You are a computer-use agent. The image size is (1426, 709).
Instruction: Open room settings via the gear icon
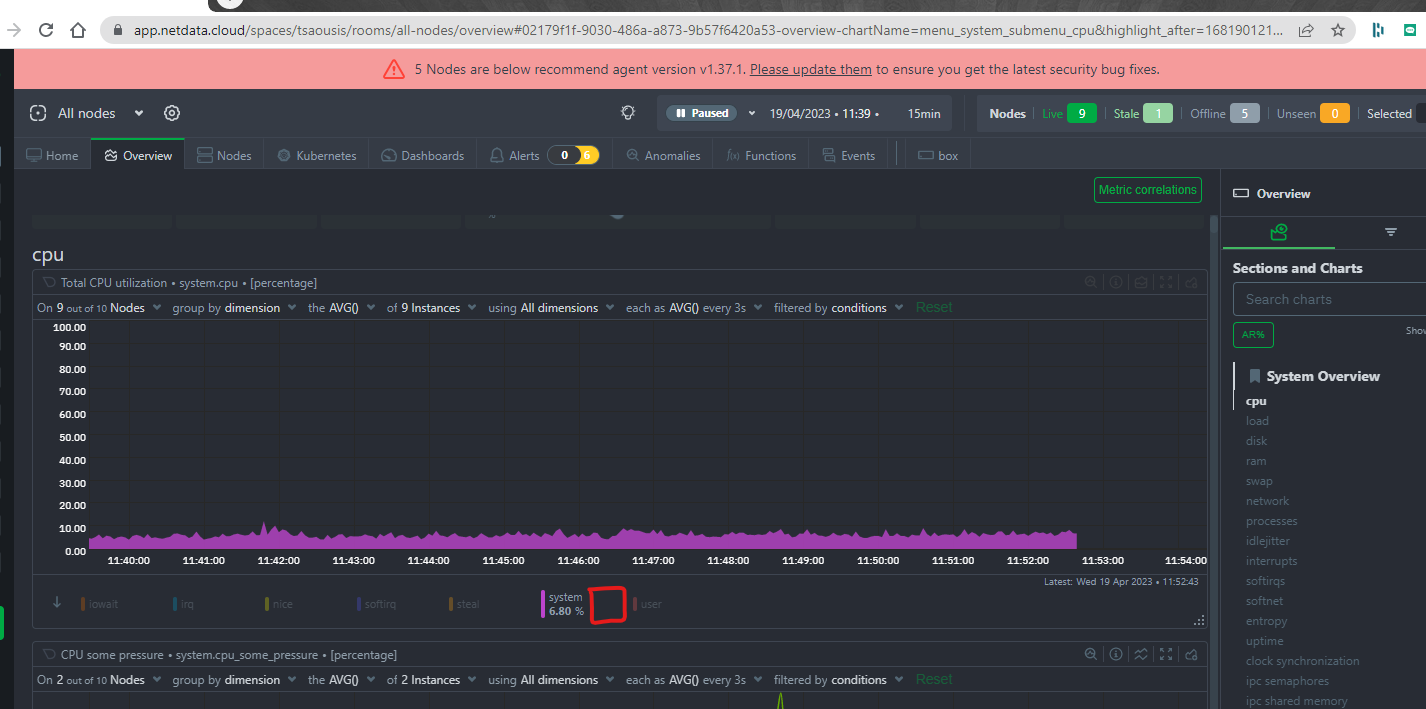point(171,113)
